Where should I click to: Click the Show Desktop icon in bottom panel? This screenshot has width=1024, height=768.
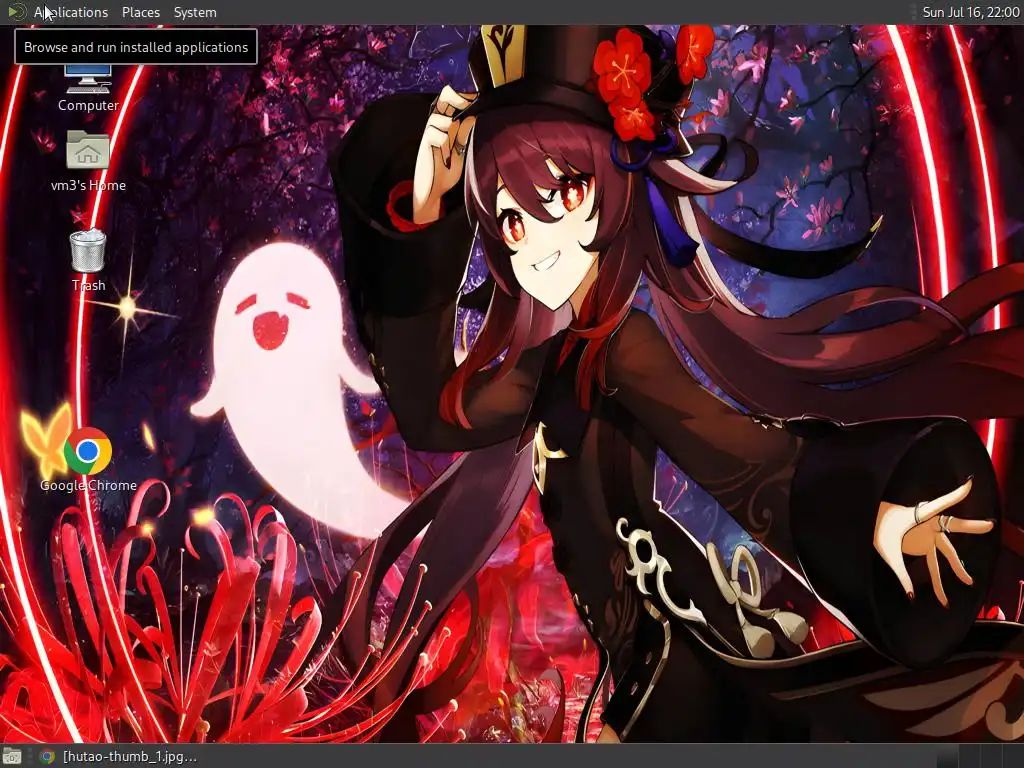(x=12, y=756)
